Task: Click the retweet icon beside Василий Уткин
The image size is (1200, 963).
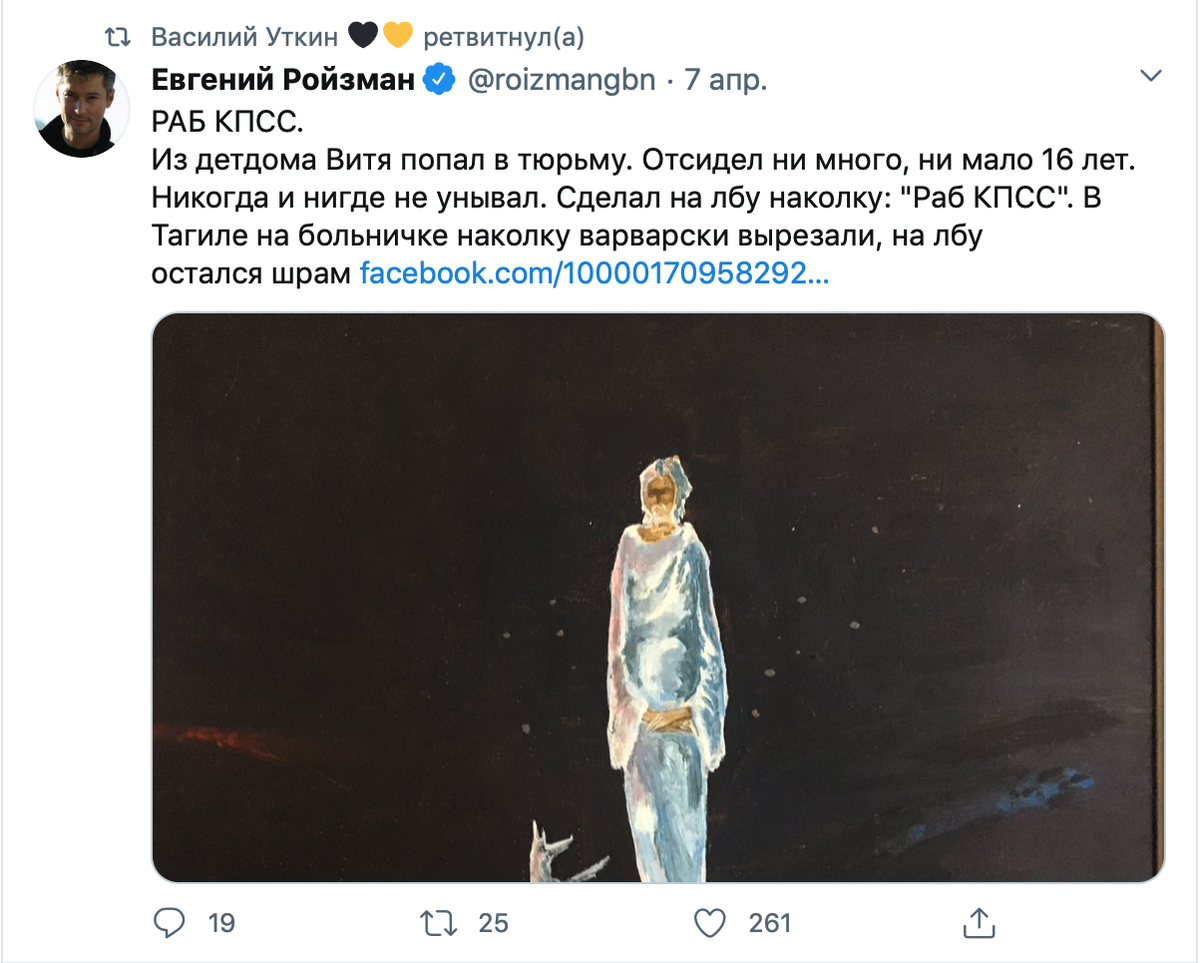Action: pyautogui.click(x=120, y=33)
